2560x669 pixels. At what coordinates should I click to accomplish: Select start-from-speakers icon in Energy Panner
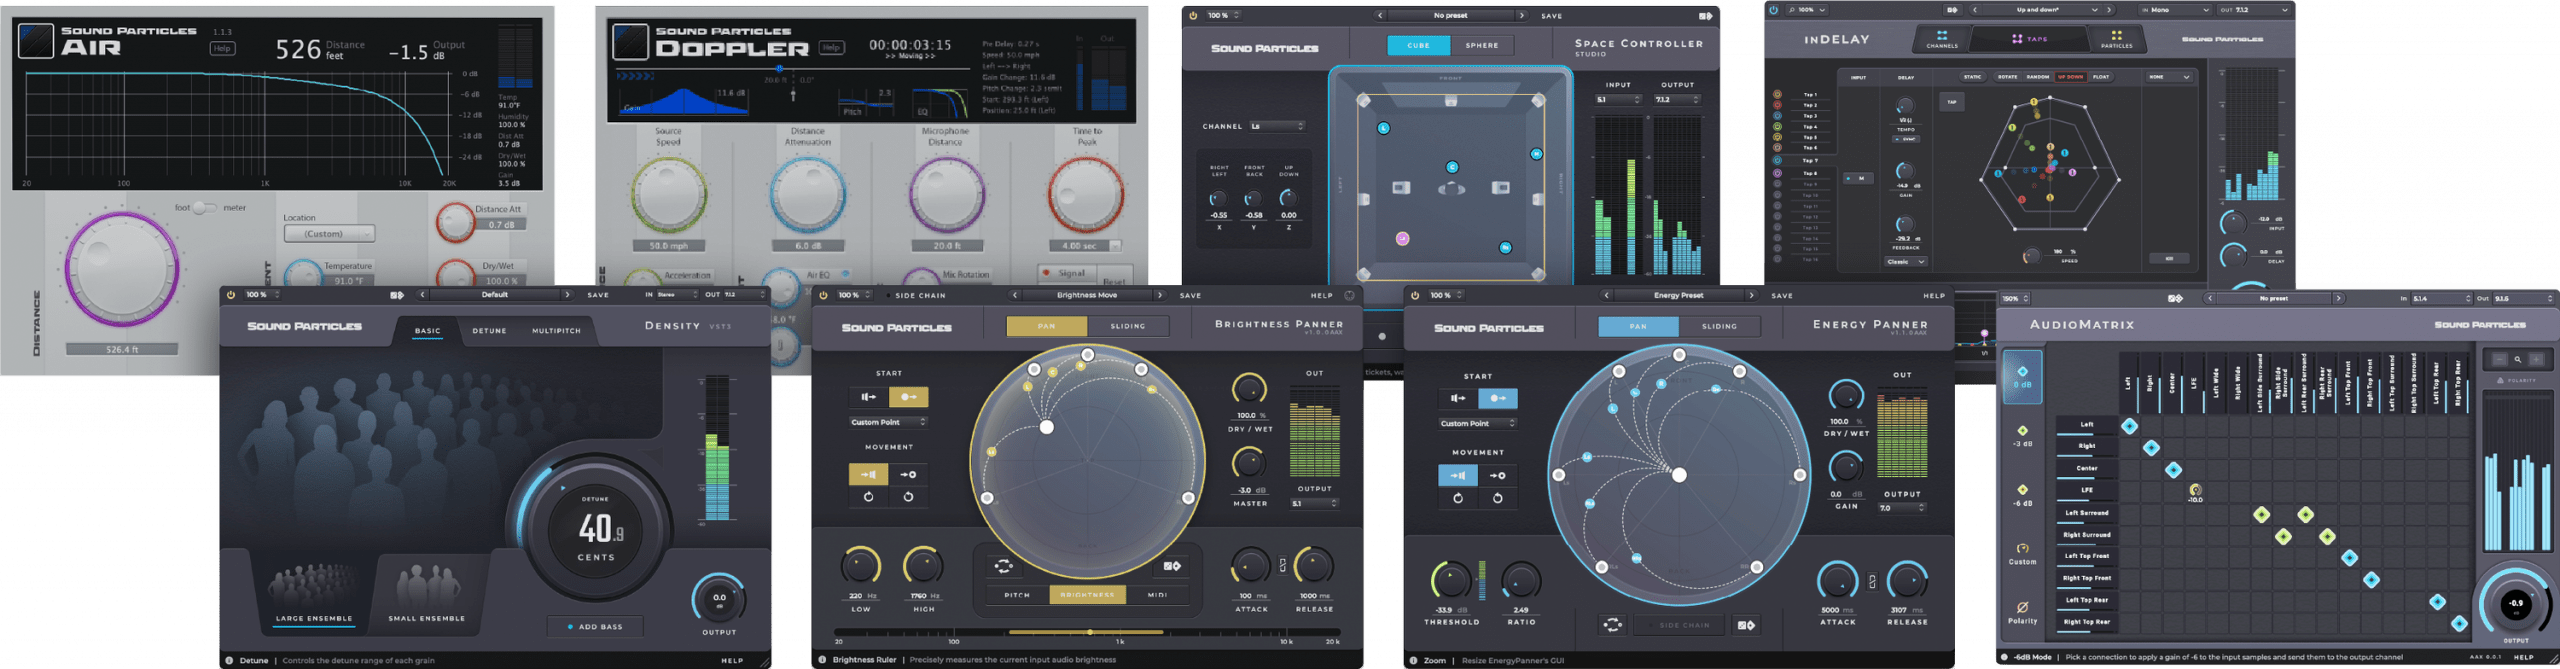[1458, 398]
